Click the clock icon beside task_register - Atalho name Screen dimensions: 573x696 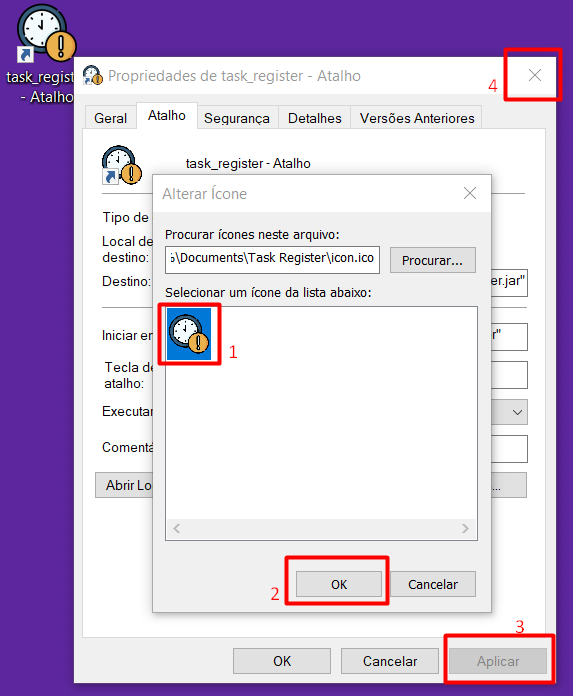tap(122, 165)
